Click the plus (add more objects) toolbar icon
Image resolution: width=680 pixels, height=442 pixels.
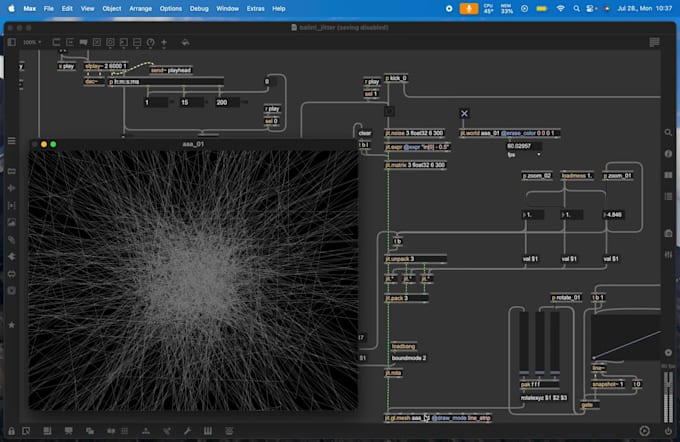click(x=164, y=42)
